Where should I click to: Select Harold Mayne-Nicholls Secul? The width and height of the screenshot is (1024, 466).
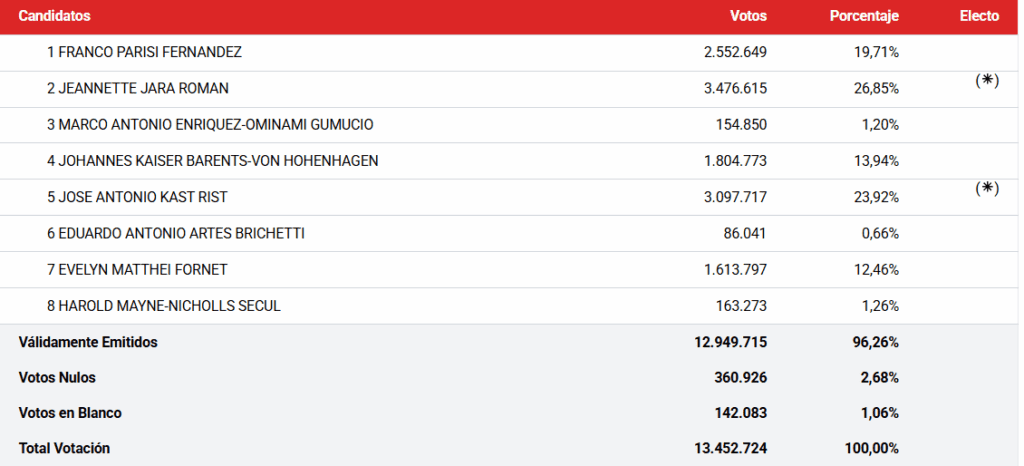tap(163, 305)
